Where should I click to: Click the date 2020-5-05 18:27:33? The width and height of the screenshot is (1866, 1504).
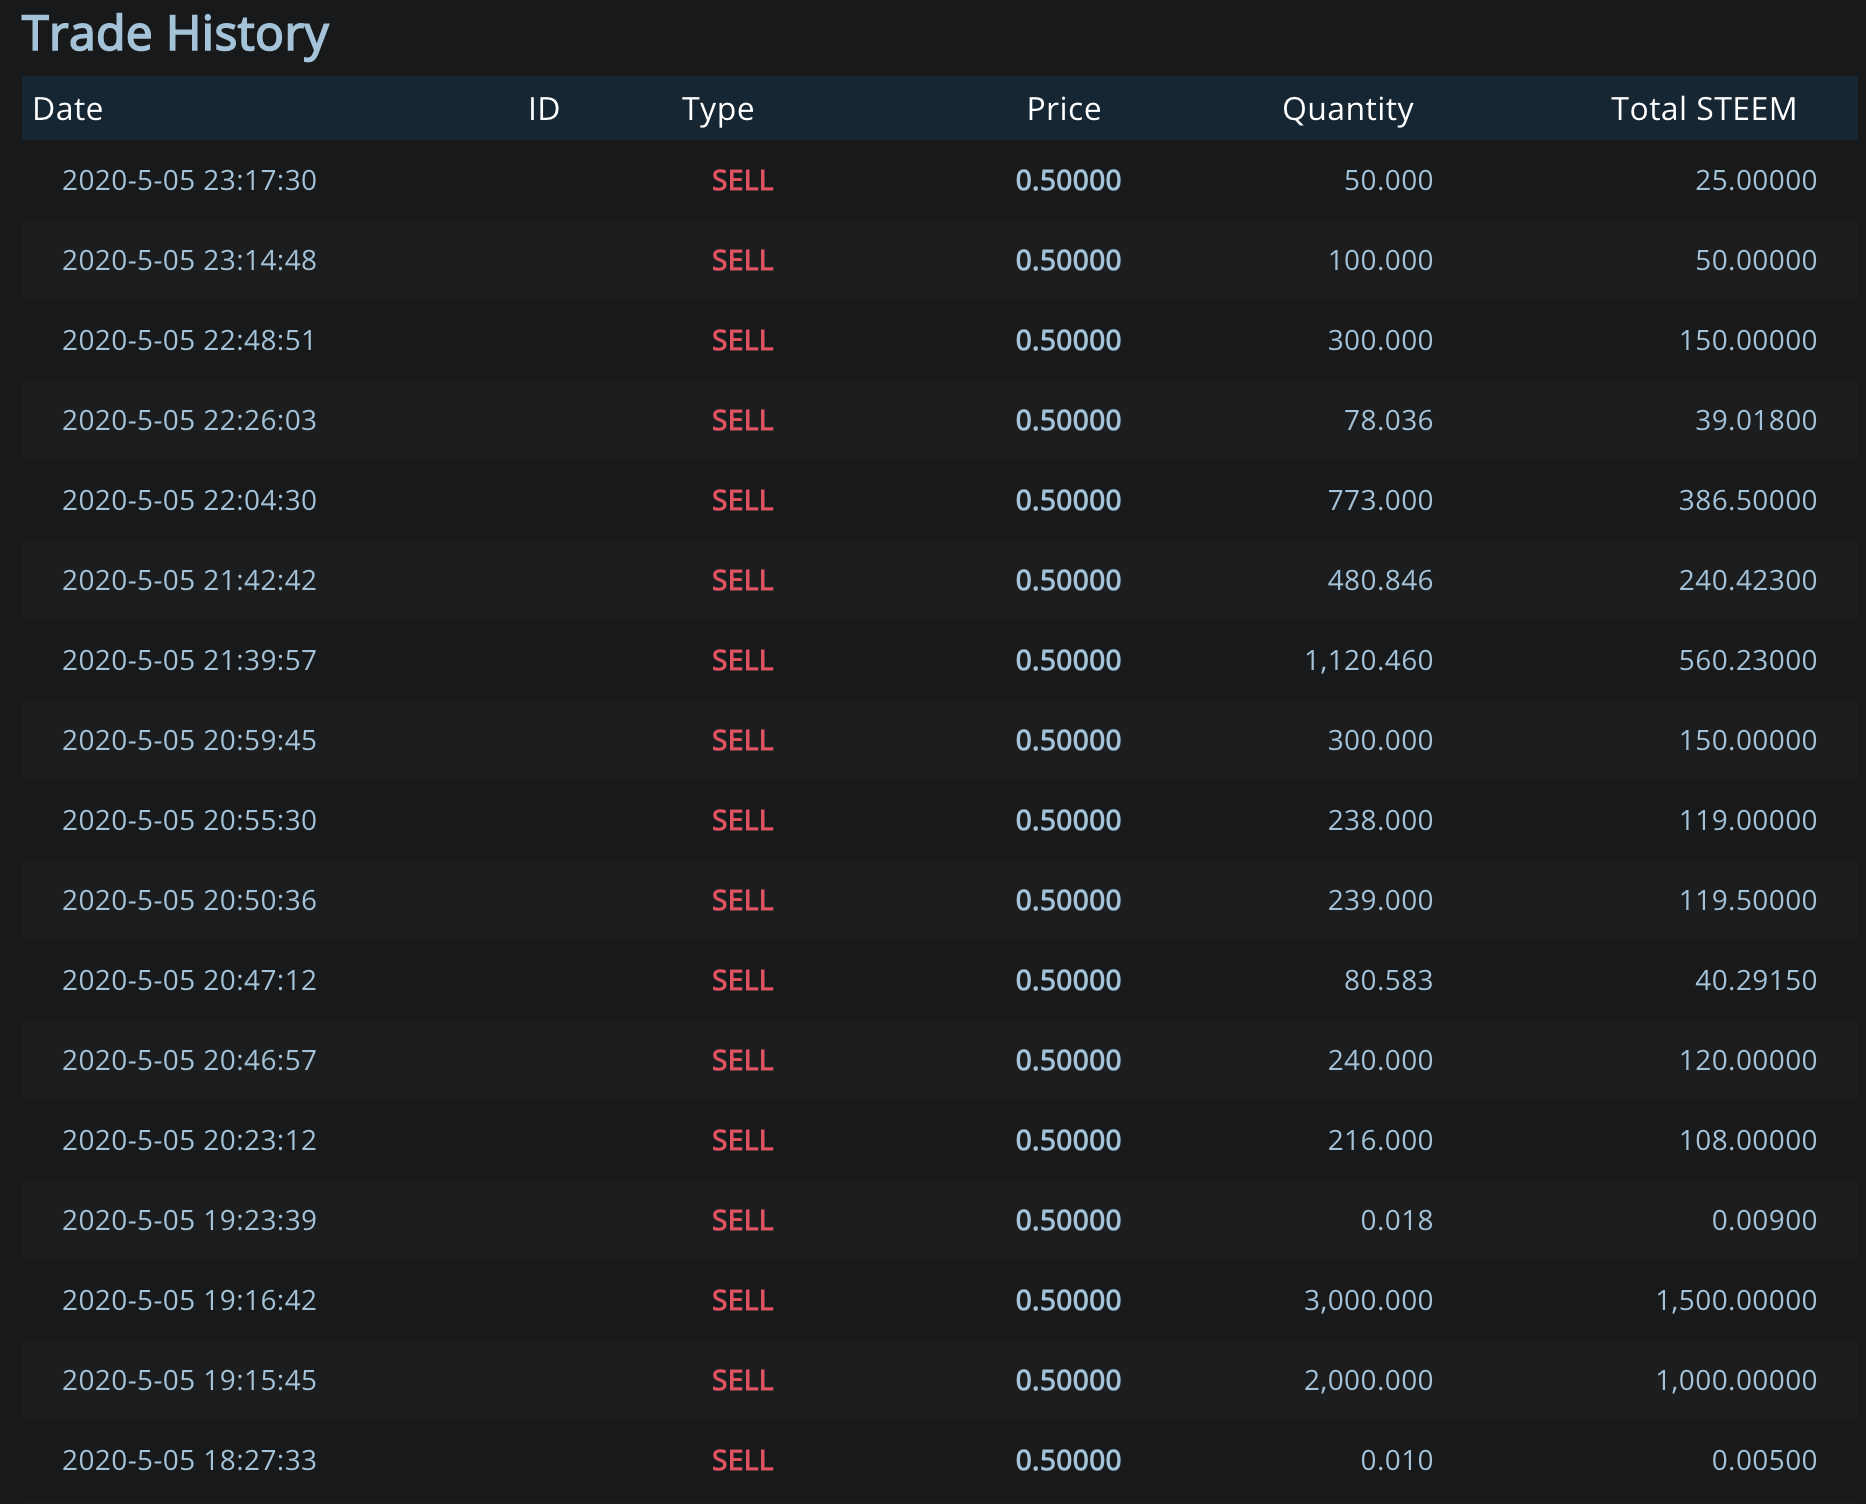coord(189,1460)
